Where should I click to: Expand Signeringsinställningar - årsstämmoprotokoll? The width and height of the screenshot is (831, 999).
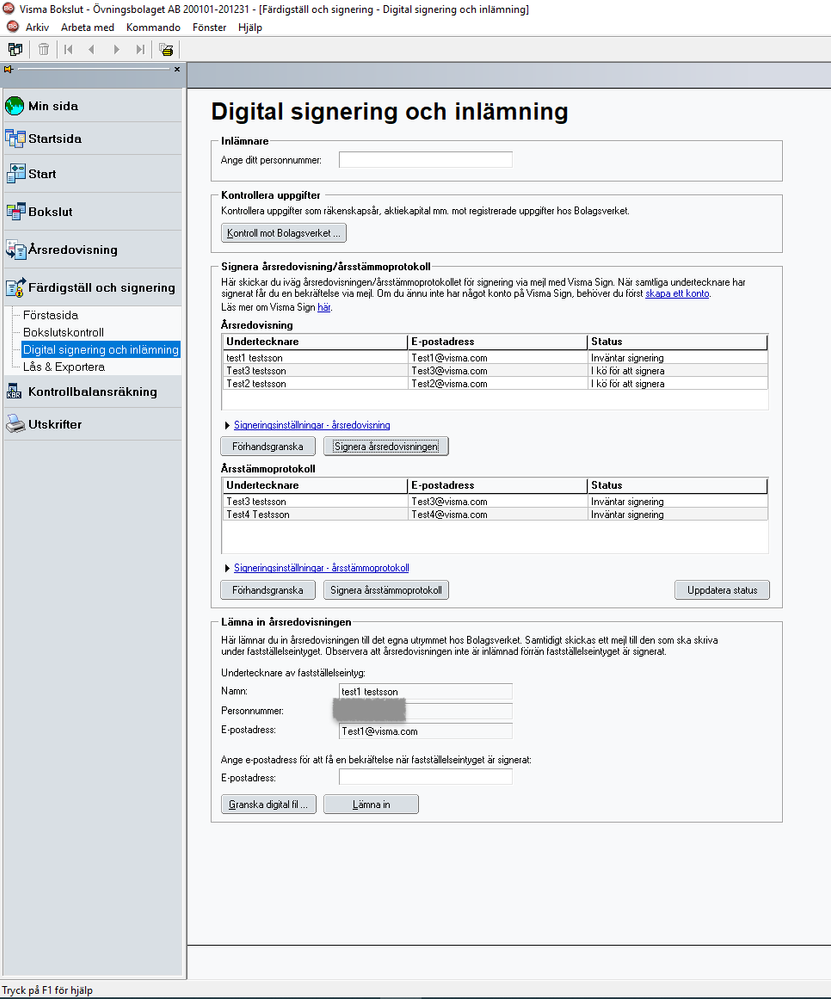tap(321, 568)
